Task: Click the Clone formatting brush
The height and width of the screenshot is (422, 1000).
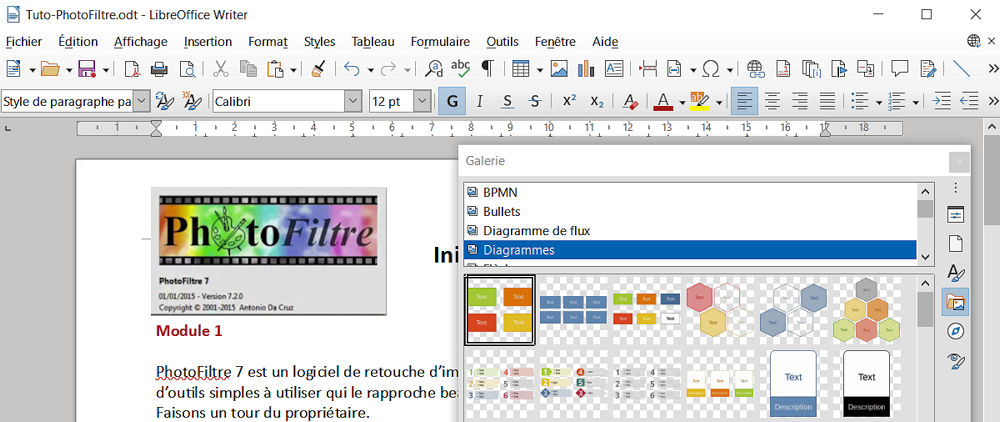Action: tap(319, 68)
